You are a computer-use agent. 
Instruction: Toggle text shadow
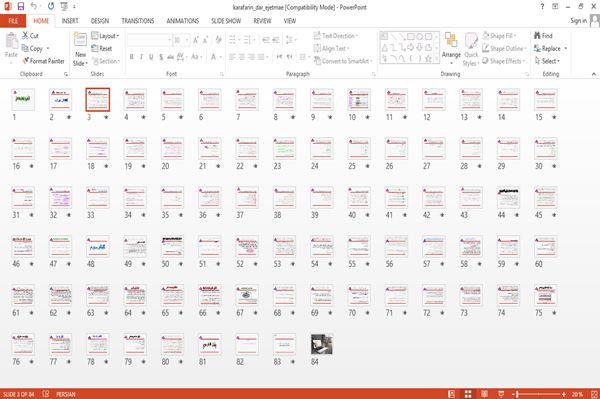pyautogui.click(x=161, y=57)
